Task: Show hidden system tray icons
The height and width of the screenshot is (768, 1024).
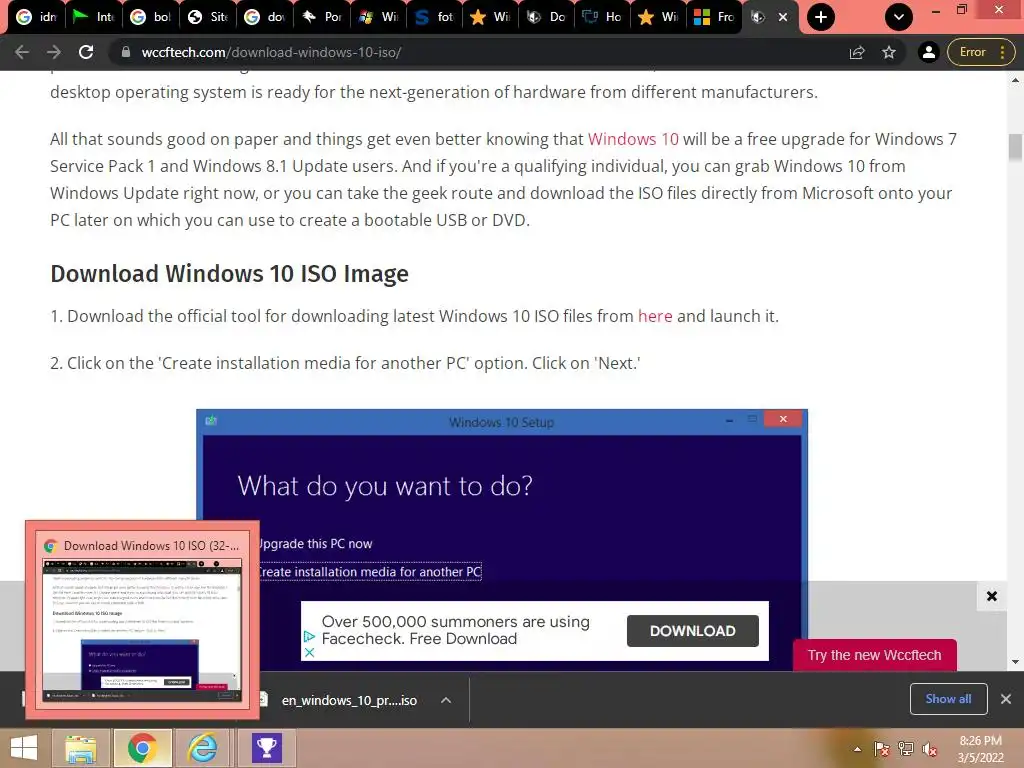Action: [857, 750]
